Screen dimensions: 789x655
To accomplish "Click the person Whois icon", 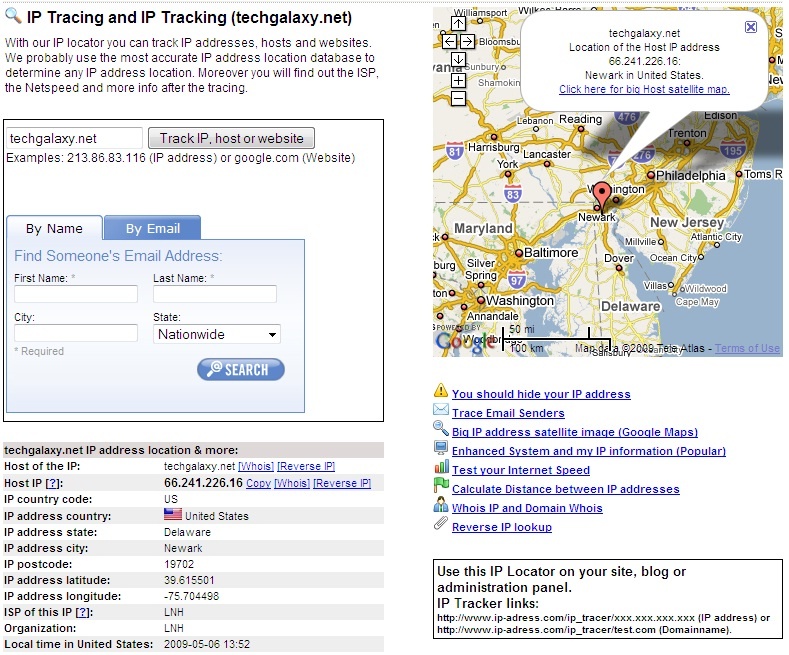I will (441, 504).
